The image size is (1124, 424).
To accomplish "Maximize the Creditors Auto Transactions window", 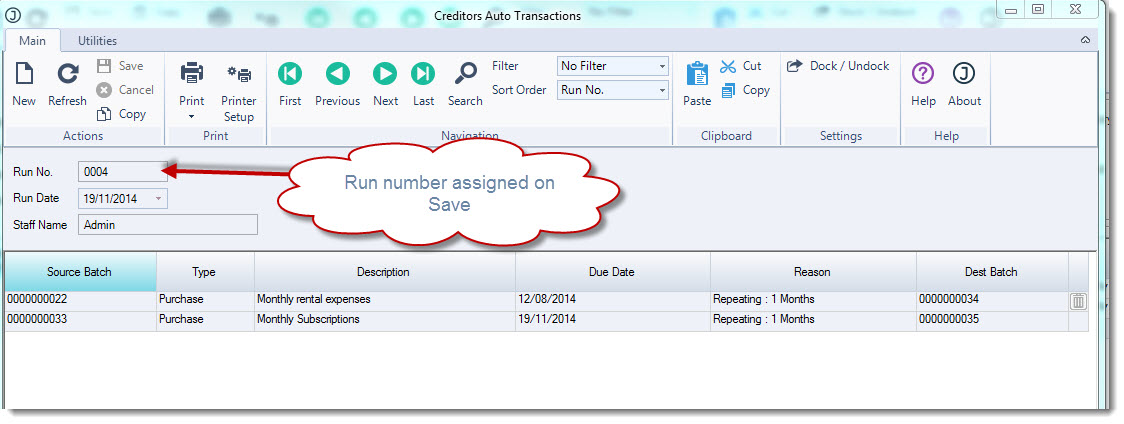I will pos(1038,9).
